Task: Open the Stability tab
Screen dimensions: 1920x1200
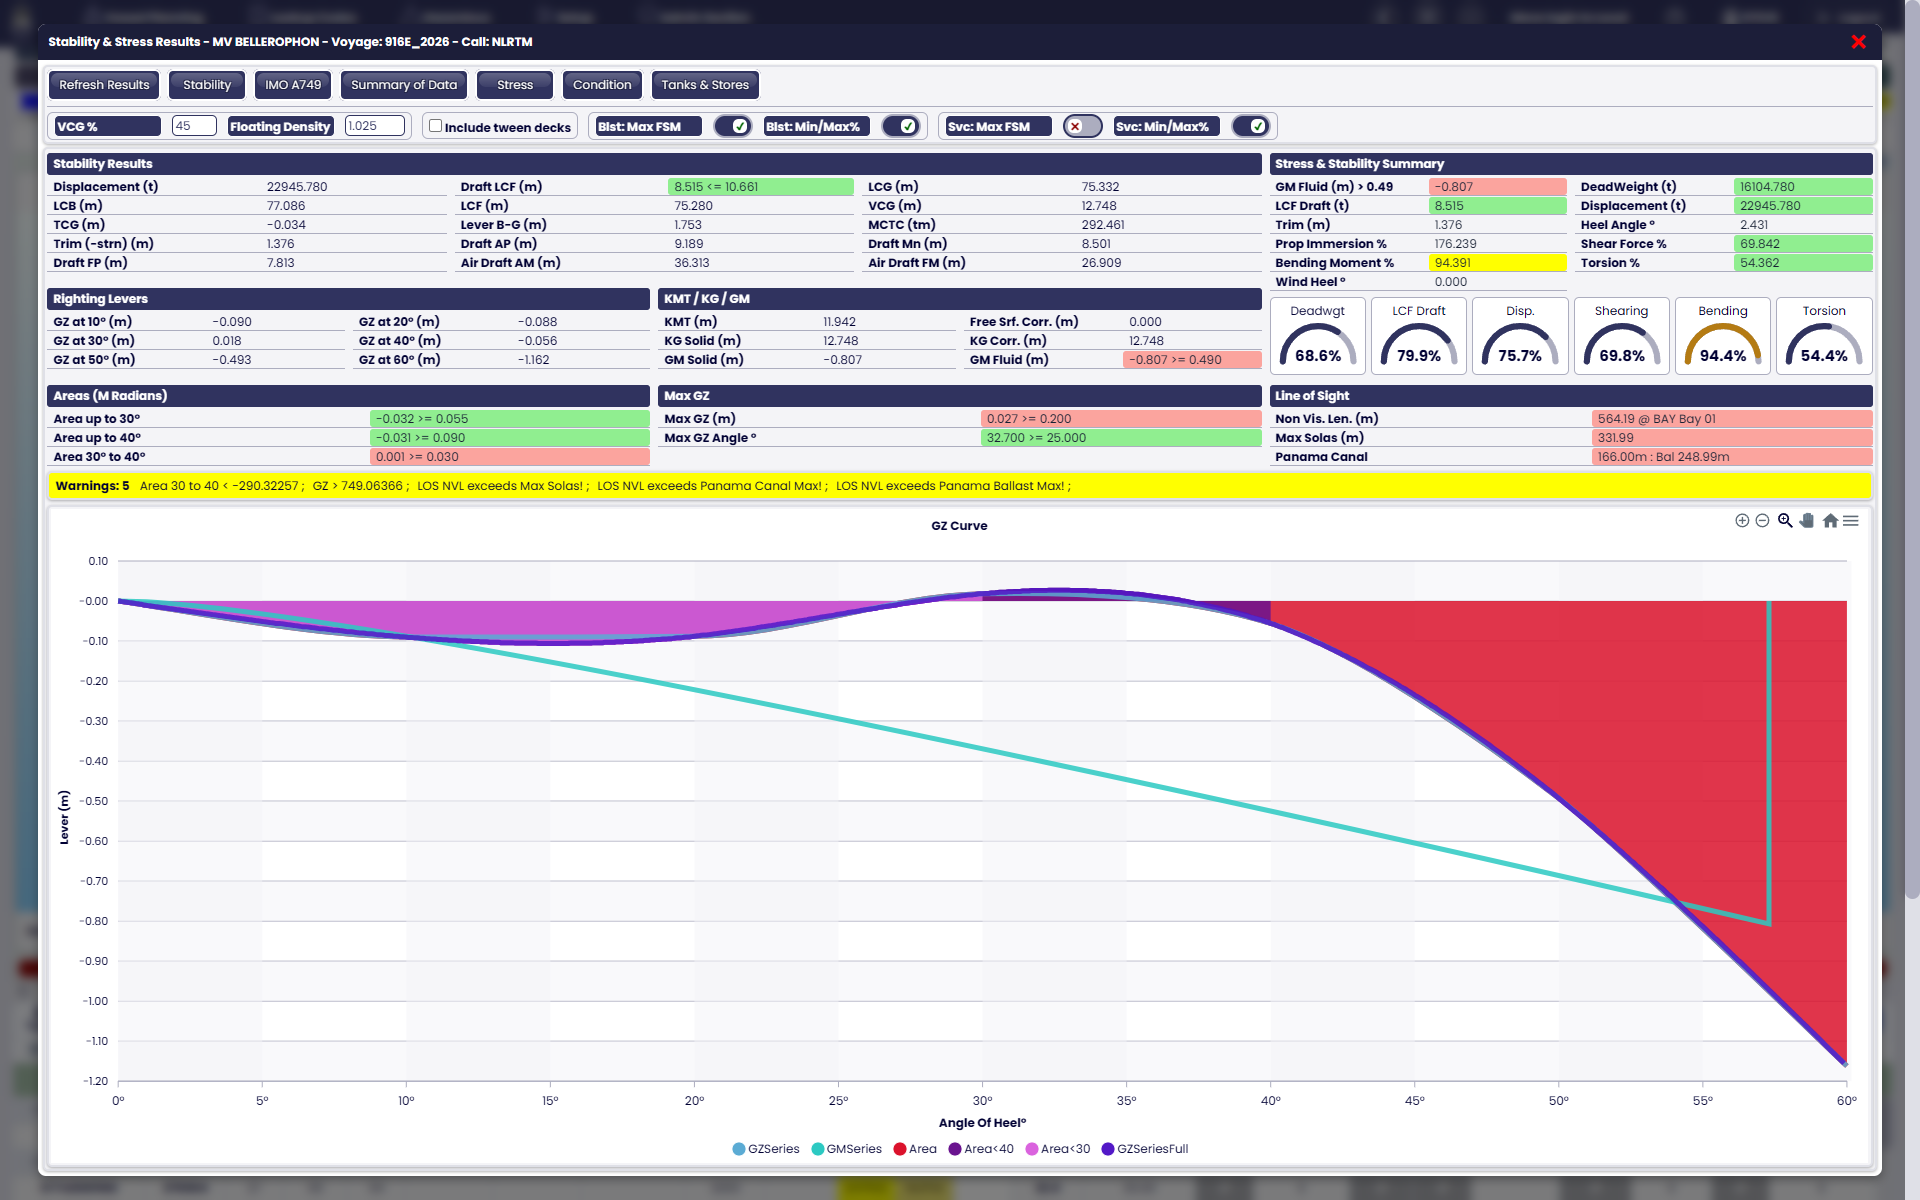Action: [x=207, y=85]
